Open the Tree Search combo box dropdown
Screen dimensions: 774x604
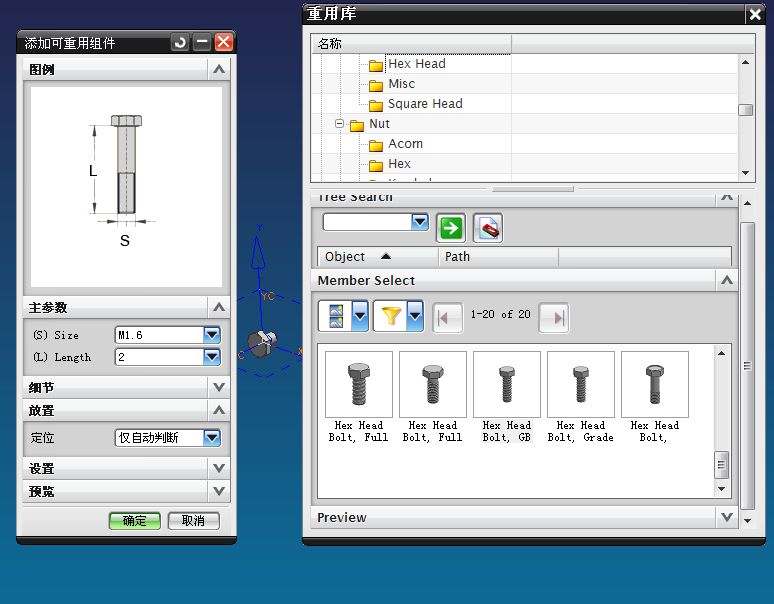click(x=420, y=222)
